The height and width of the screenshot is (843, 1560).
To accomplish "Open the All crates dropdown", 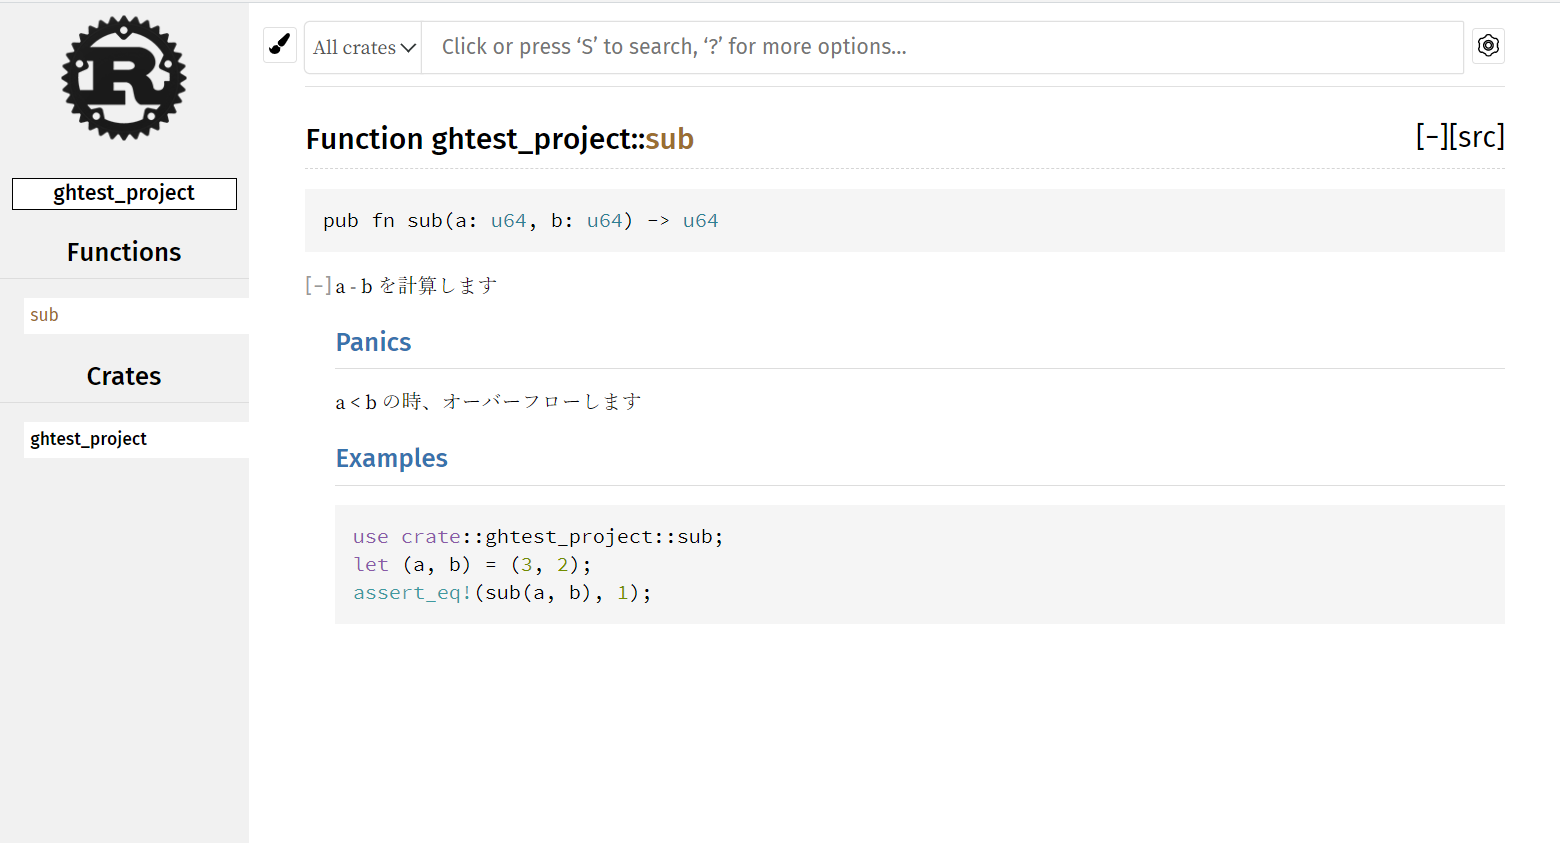I will pos(362,46).
